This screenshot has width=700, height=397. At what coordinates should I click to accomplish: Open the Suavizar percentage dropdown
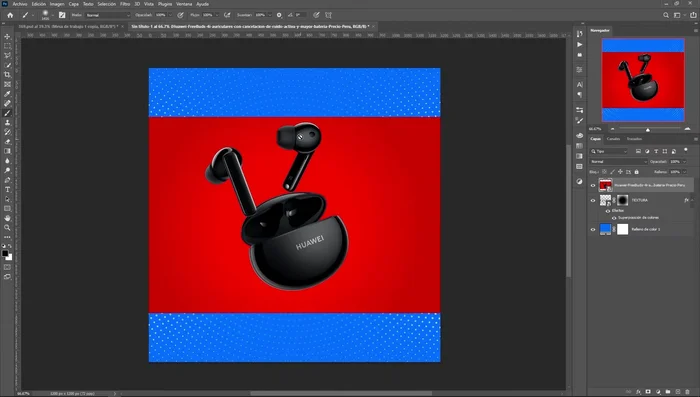[x=270, y=15]
